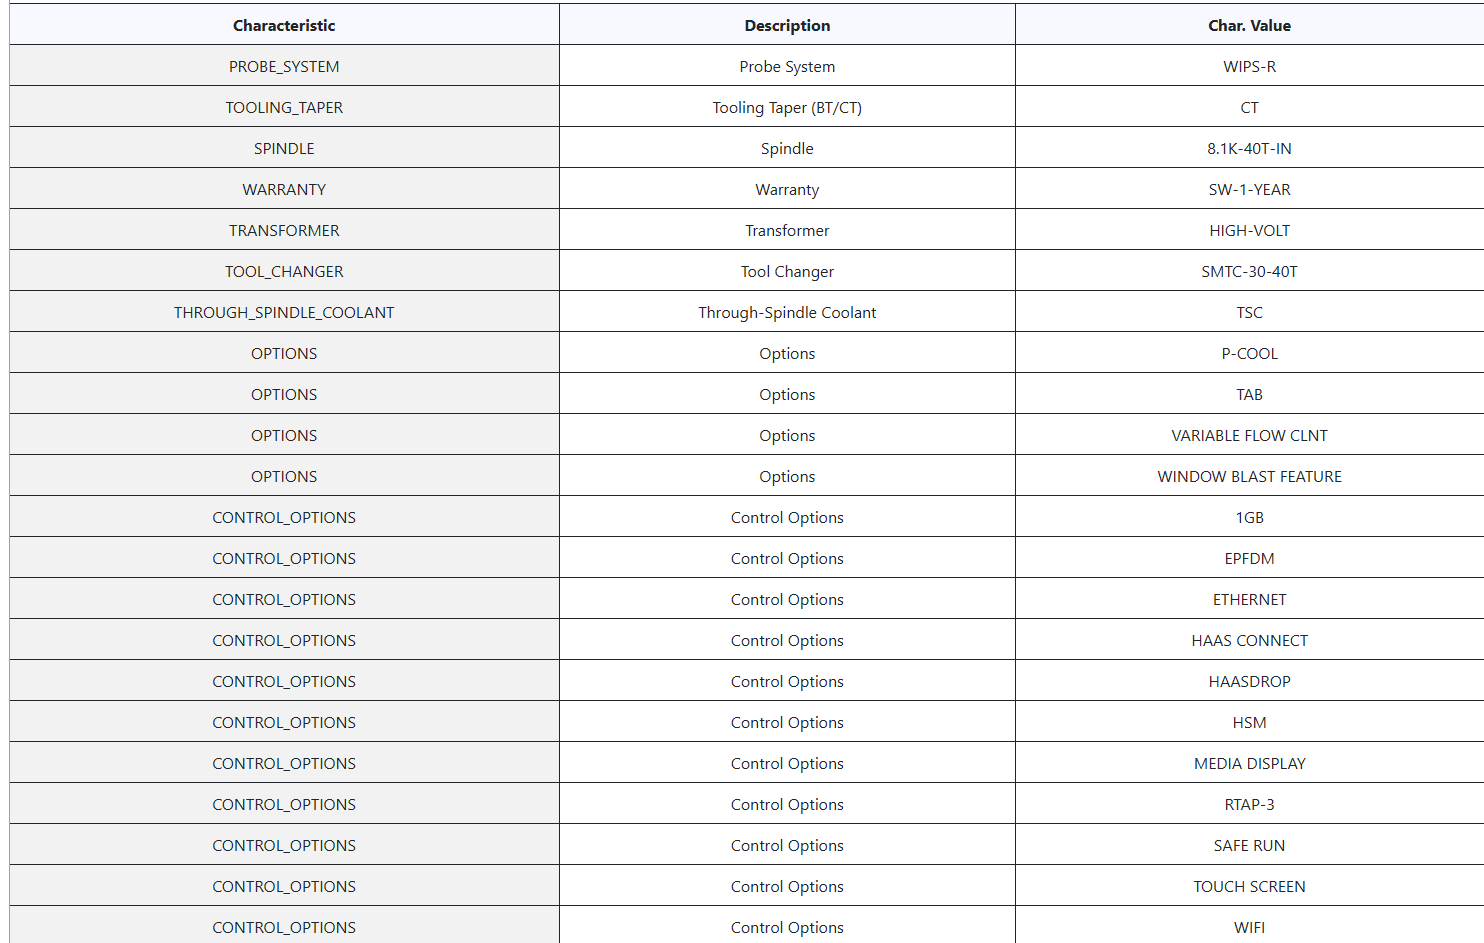Click the SMTC-30-40T tool changer value
Viewport: 1484px width, 943px height.
click(1249, 272)
